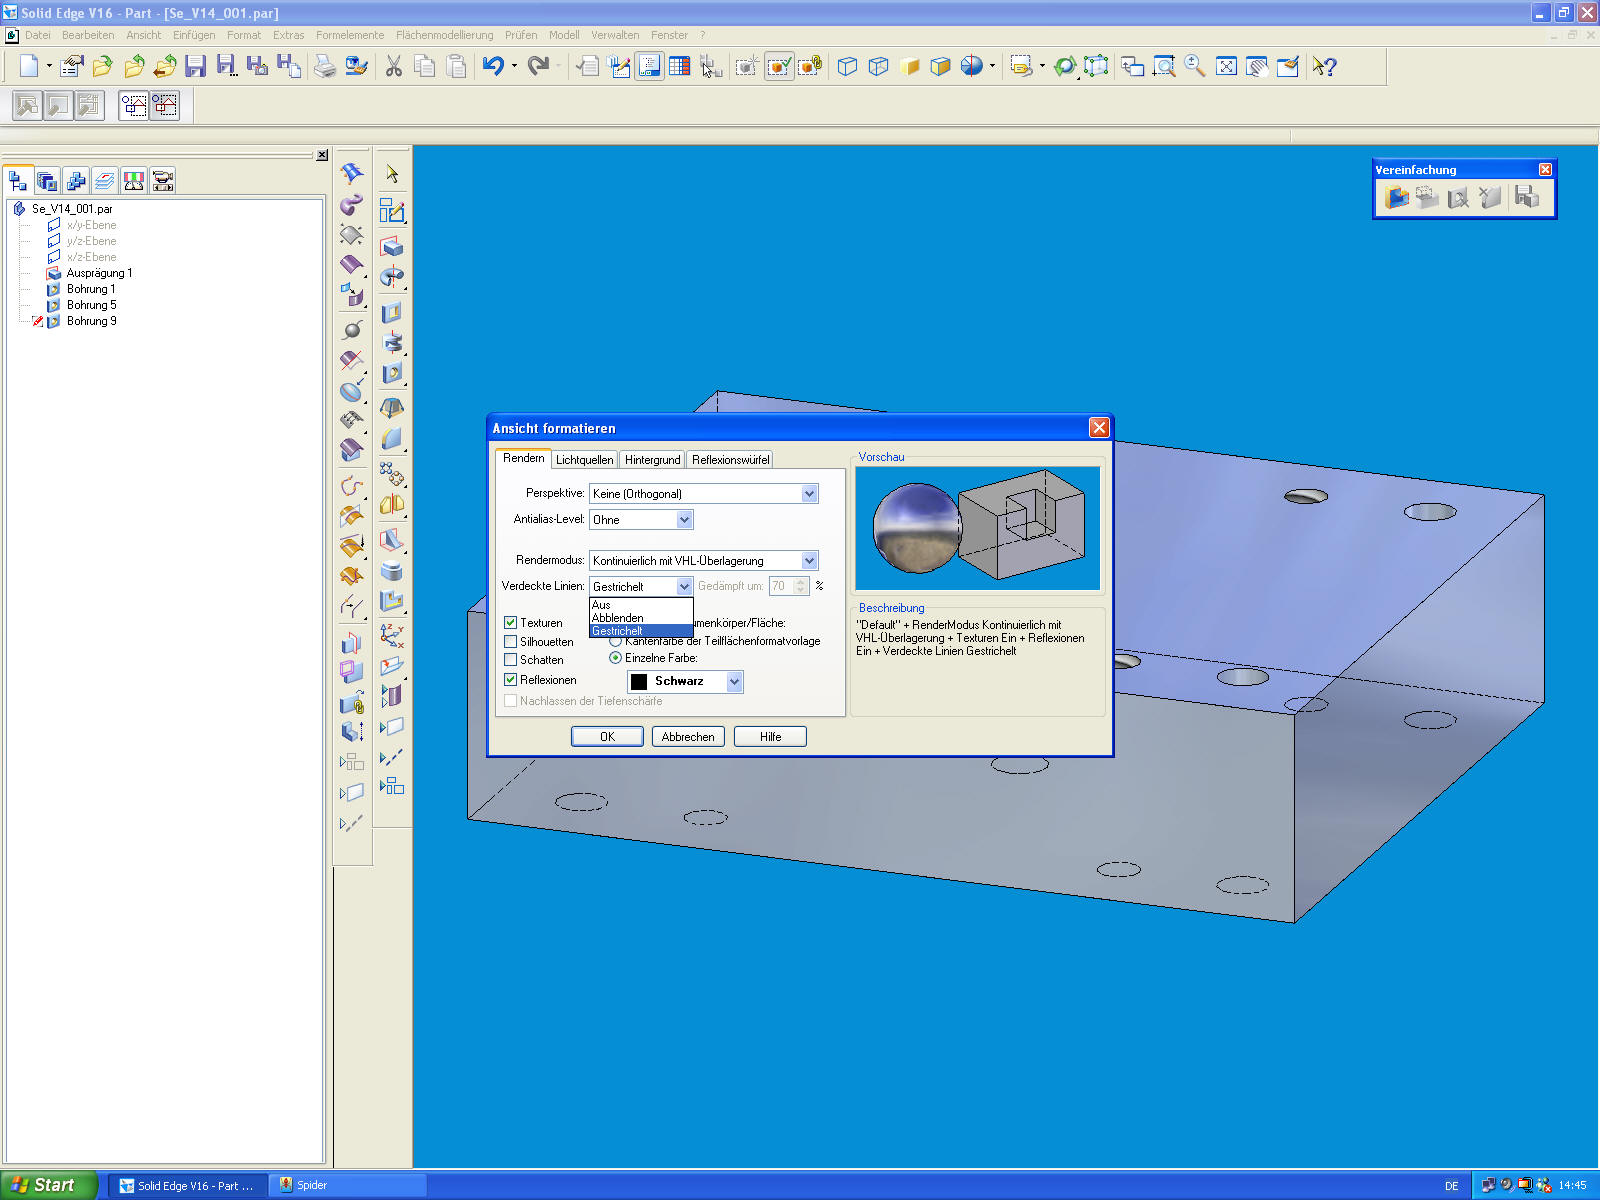
Task: Click the Print icon in toolbar
Action: [324, 66]
